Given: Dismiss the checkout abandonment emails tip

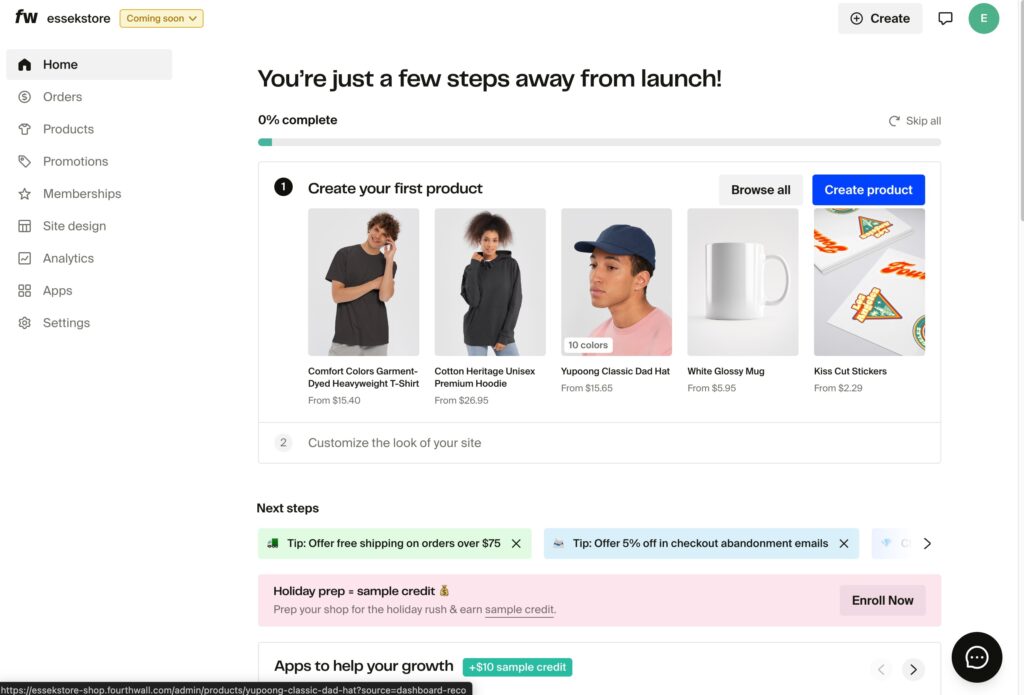Looking at the screenshot, I should 843,543.
